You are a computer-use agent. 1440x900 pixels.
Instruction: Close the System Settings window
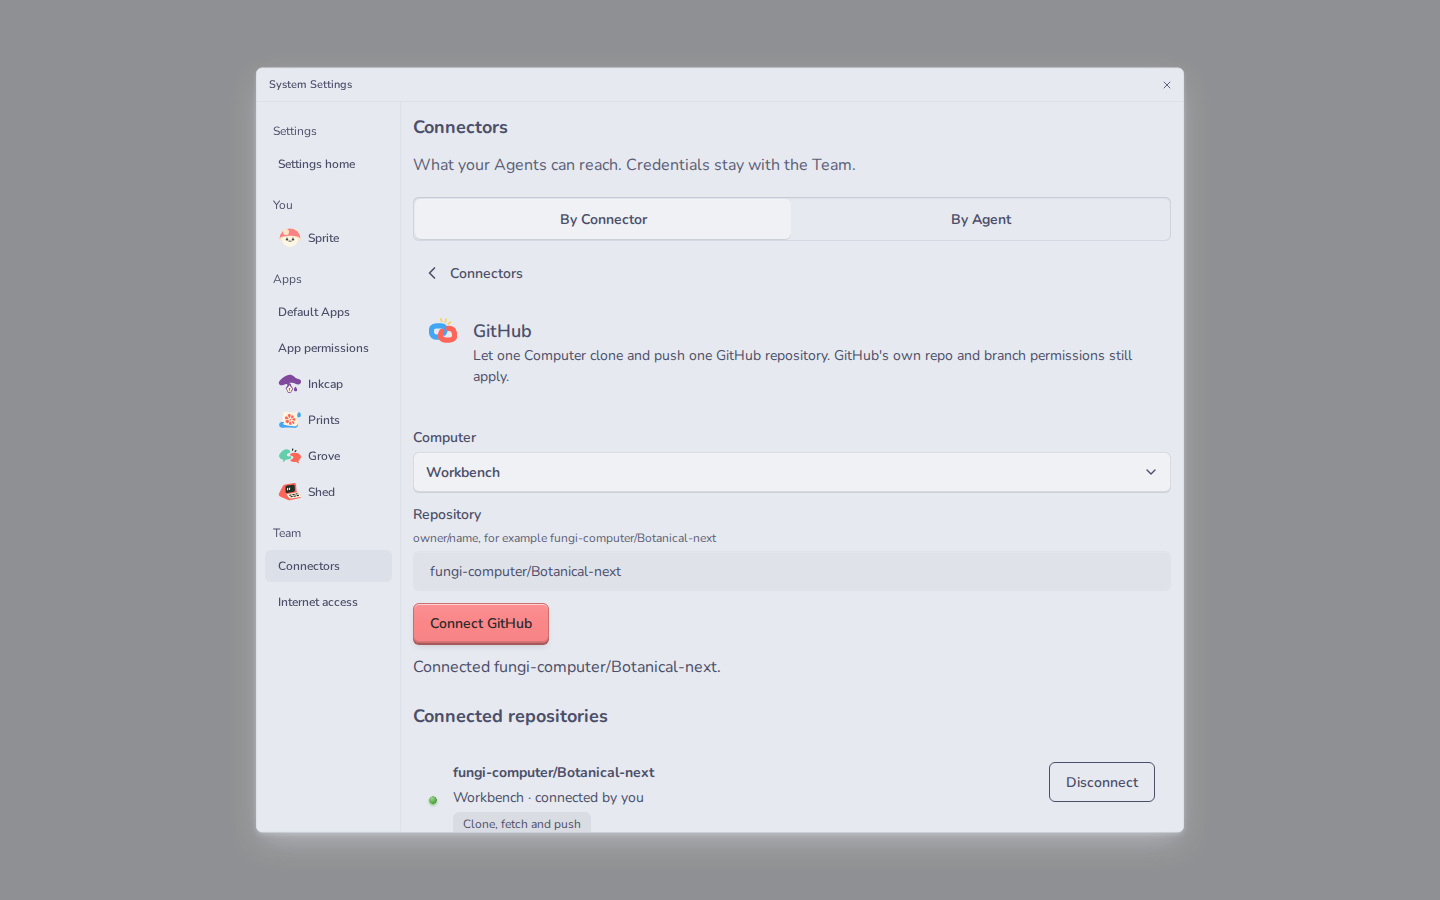tap(1167, 85)
